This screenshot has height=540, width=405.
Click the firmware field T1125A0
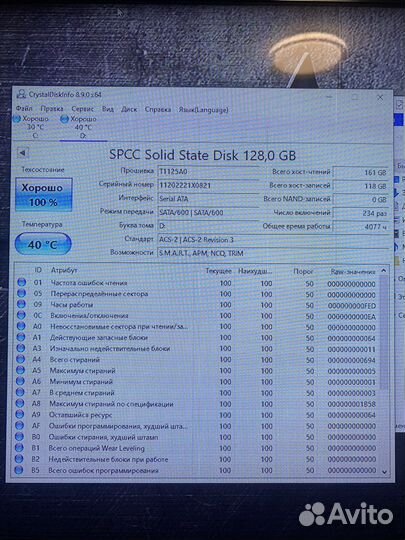coord(208,172)
